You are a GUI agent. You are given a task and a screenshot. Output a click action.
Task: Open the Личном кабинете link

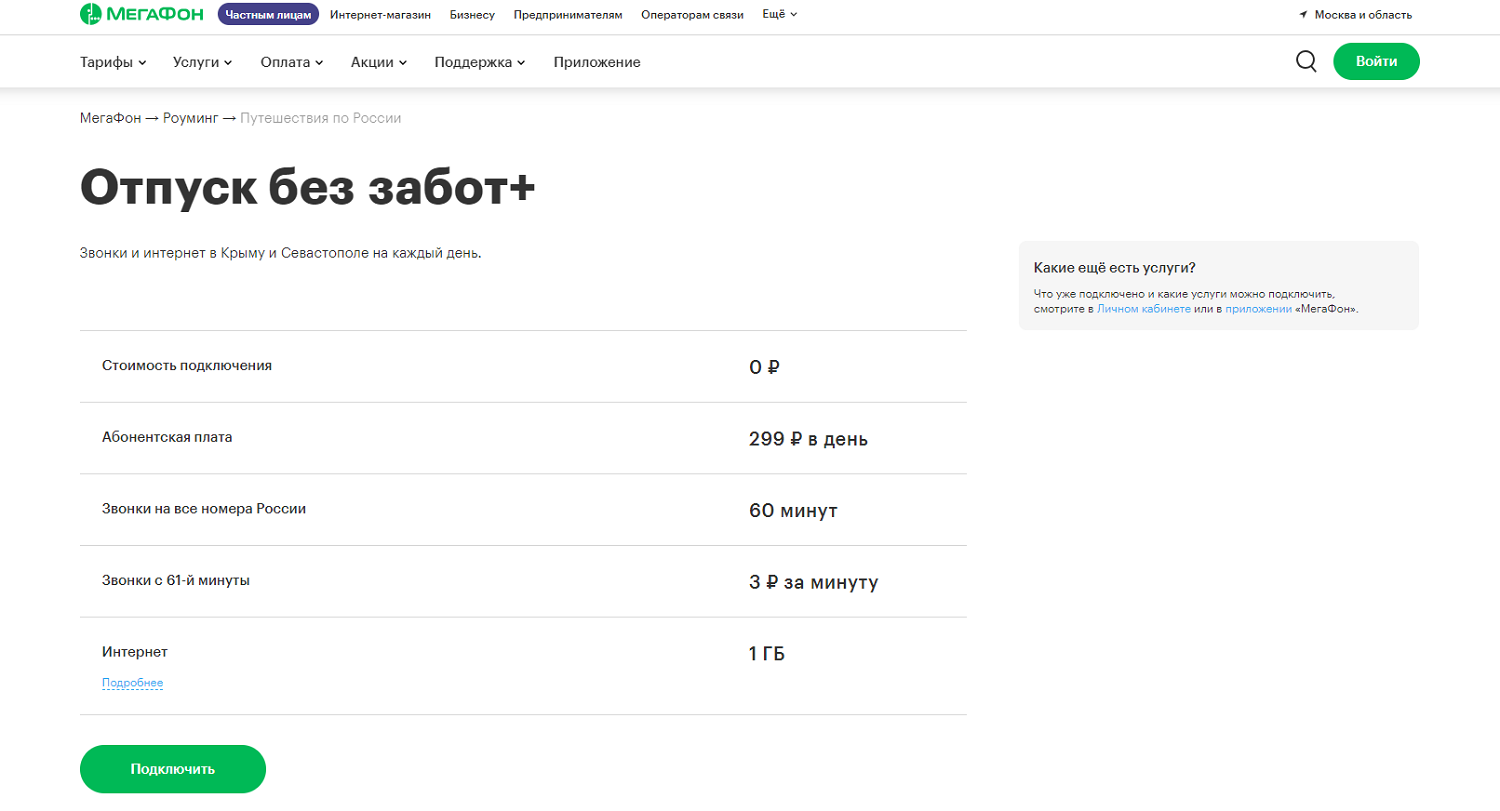click(x=1143, y=309)
